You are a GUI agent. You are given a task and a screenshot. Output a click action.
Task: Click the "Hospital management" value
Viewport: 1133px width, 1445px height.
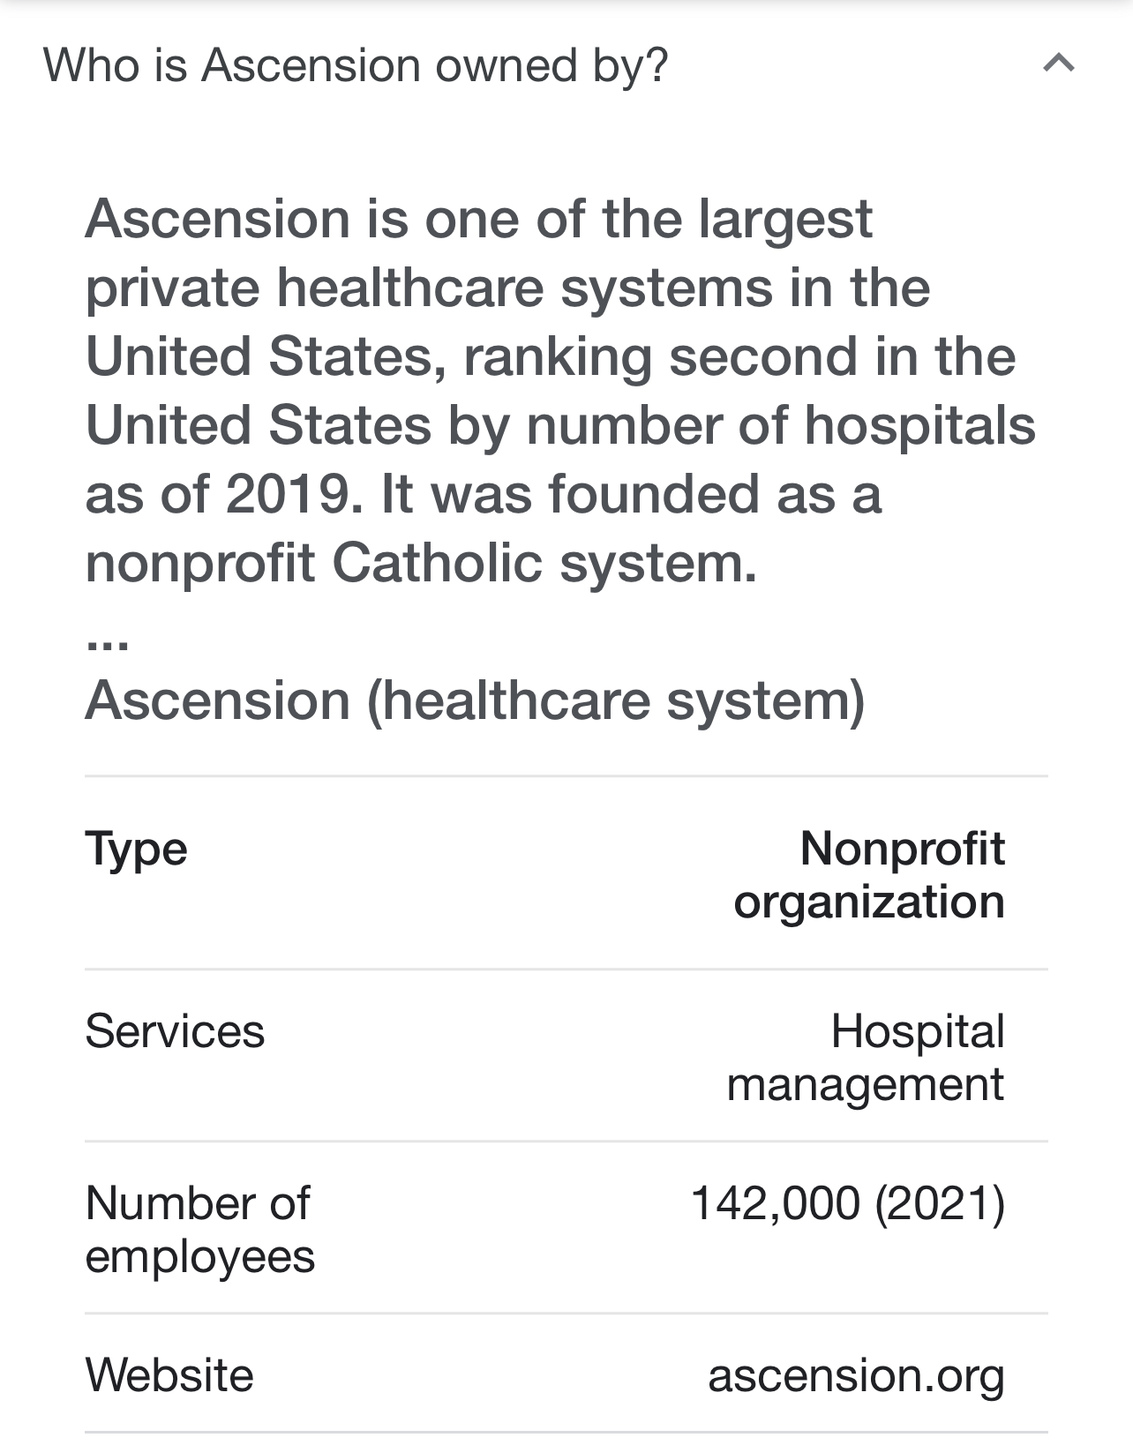pyautogui.click(x=866, y=1057)
